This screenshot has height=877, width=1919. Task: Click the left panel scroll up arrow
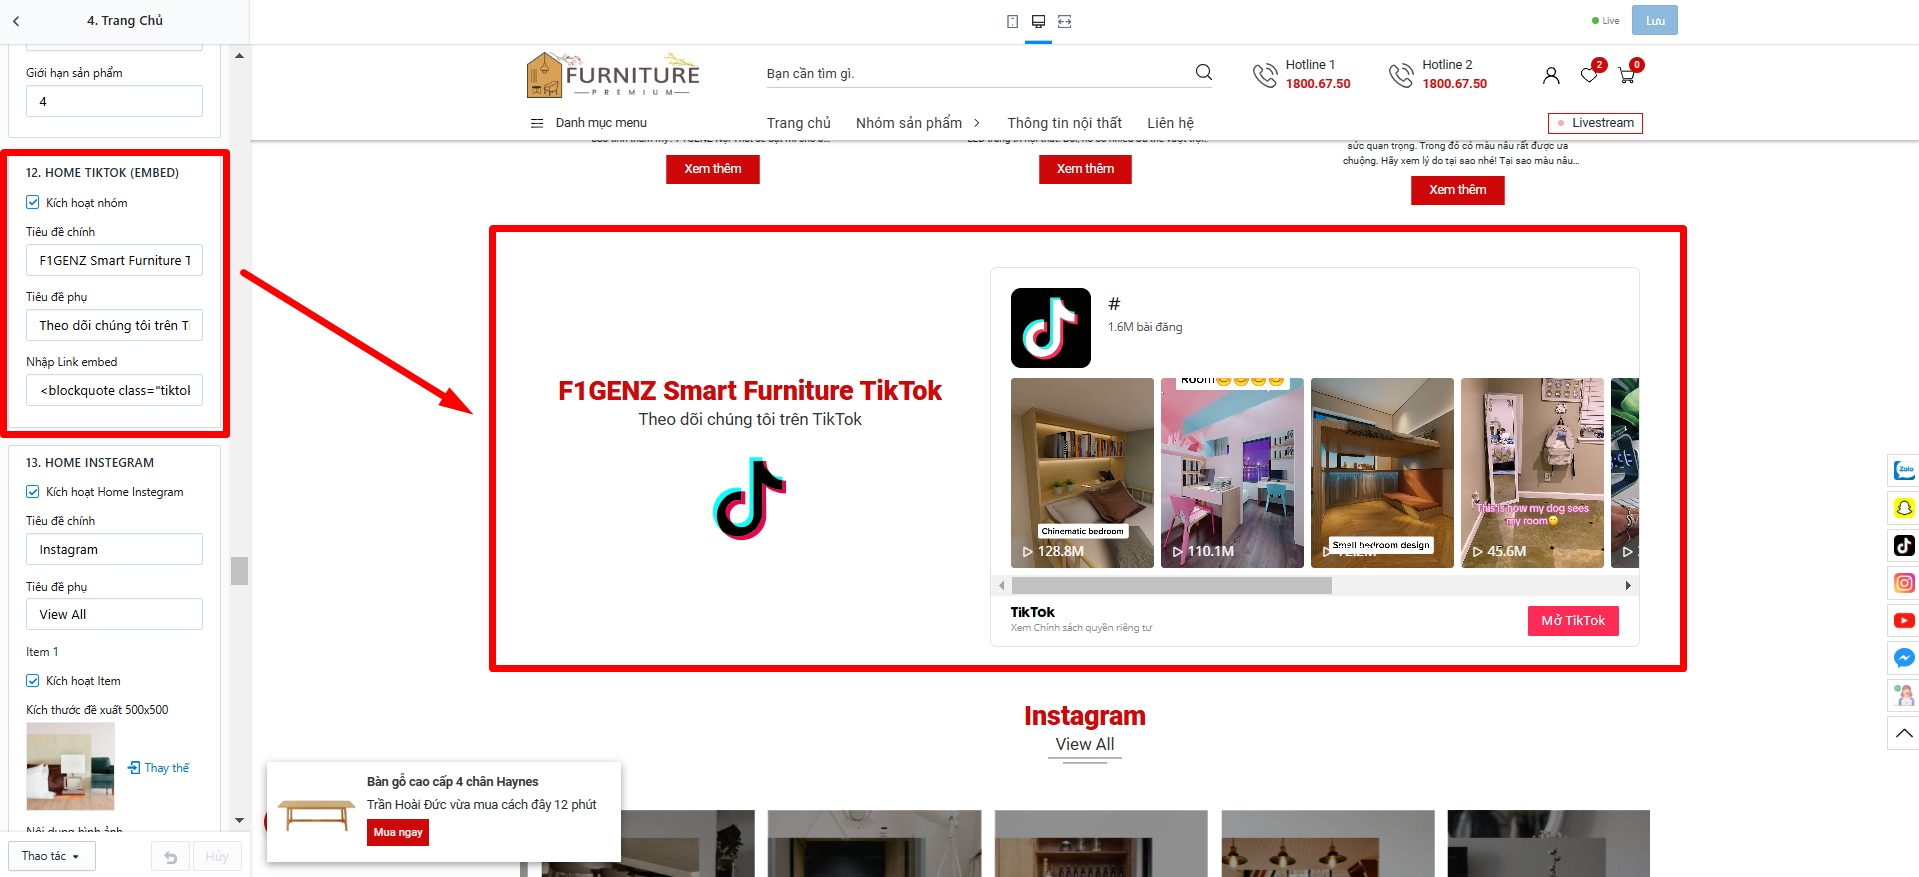pyautogui.click(x=239, y=55)
